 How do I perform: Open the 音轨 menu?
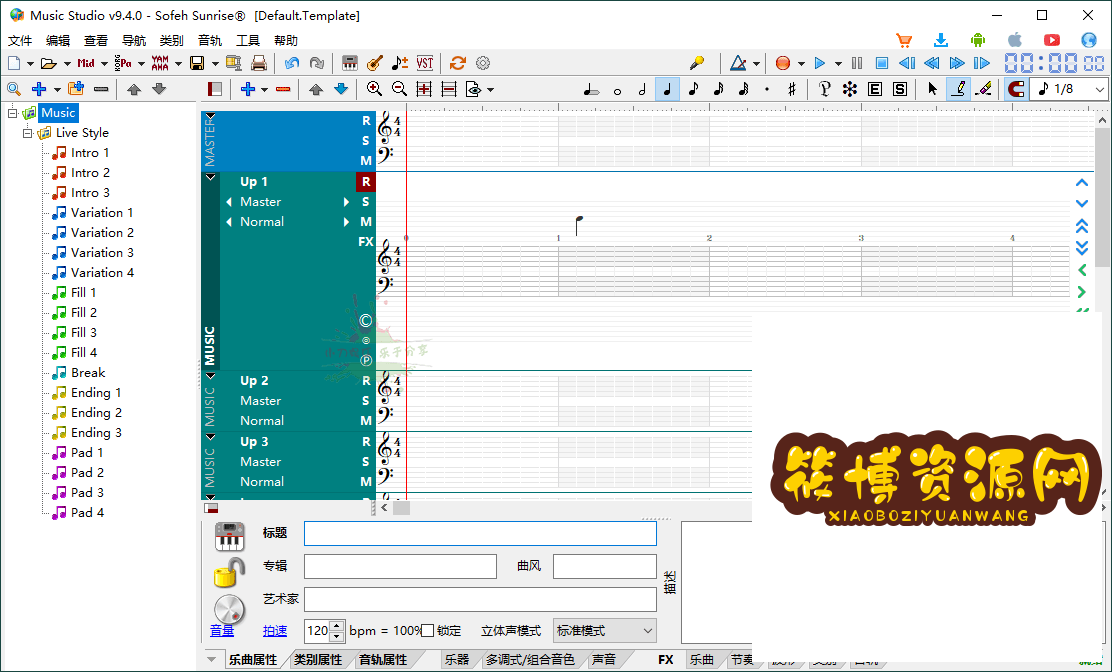tap(210, 40)
